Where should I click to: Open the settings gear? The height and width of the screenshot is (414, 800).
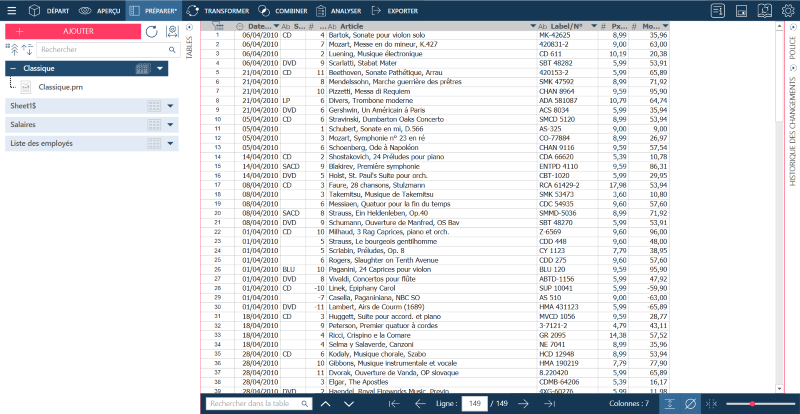coord(789,10)
